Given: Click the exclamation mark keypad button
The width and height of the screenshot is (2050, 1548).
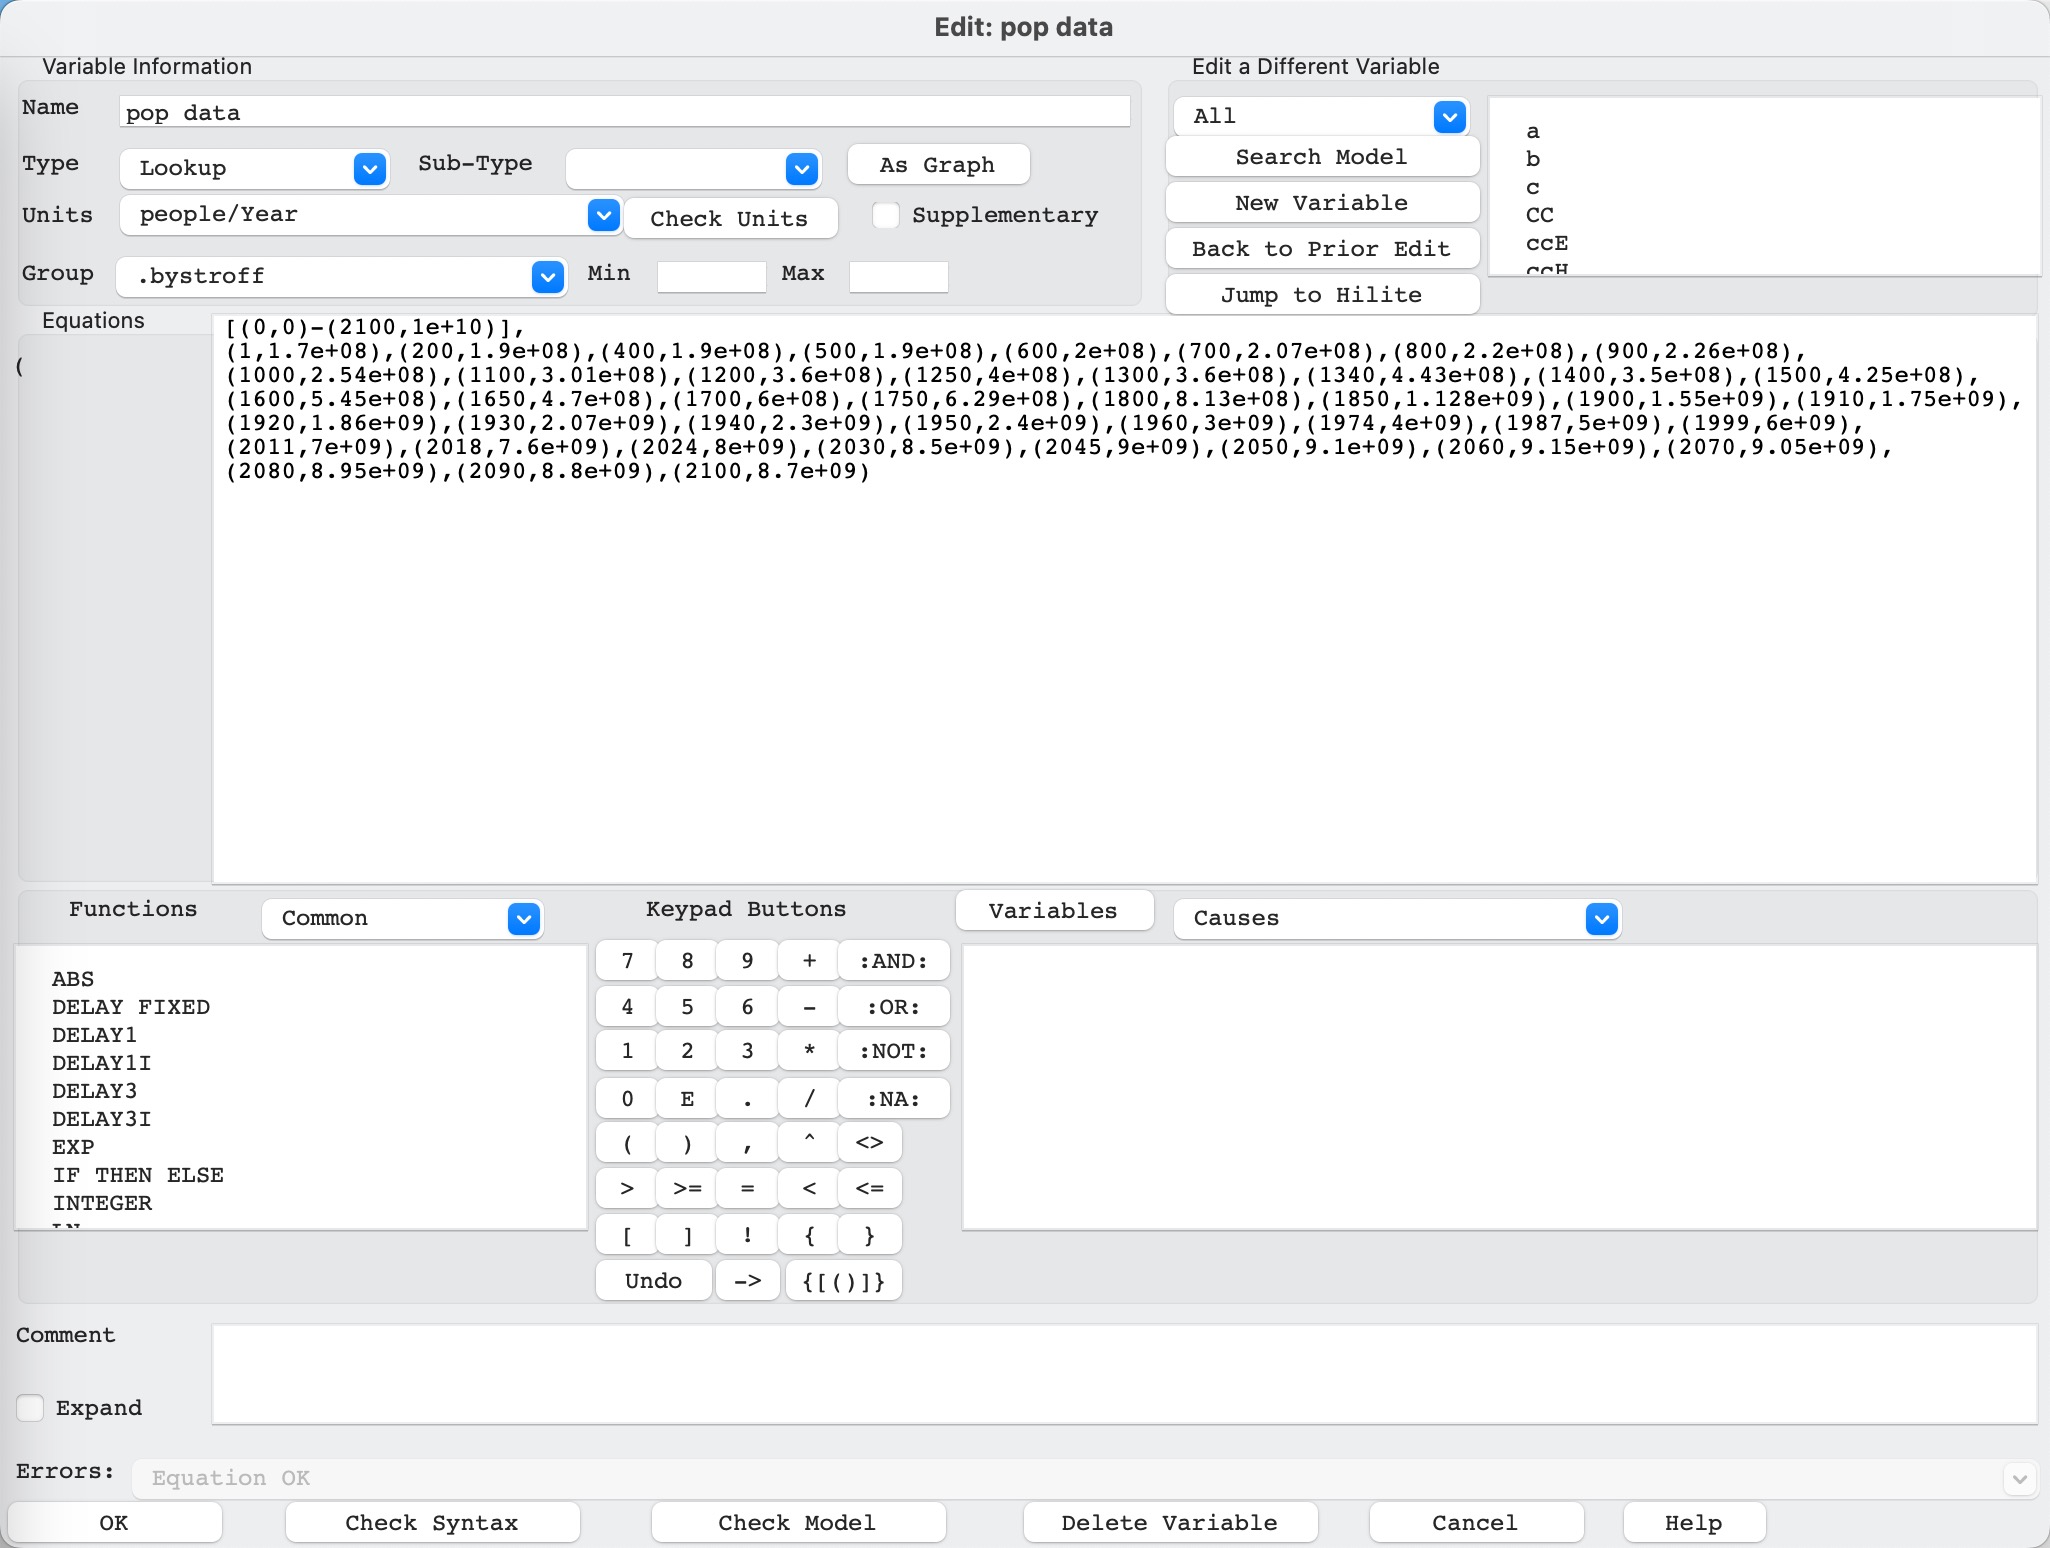Looking at the screenshot, I should click(747, 1234).
